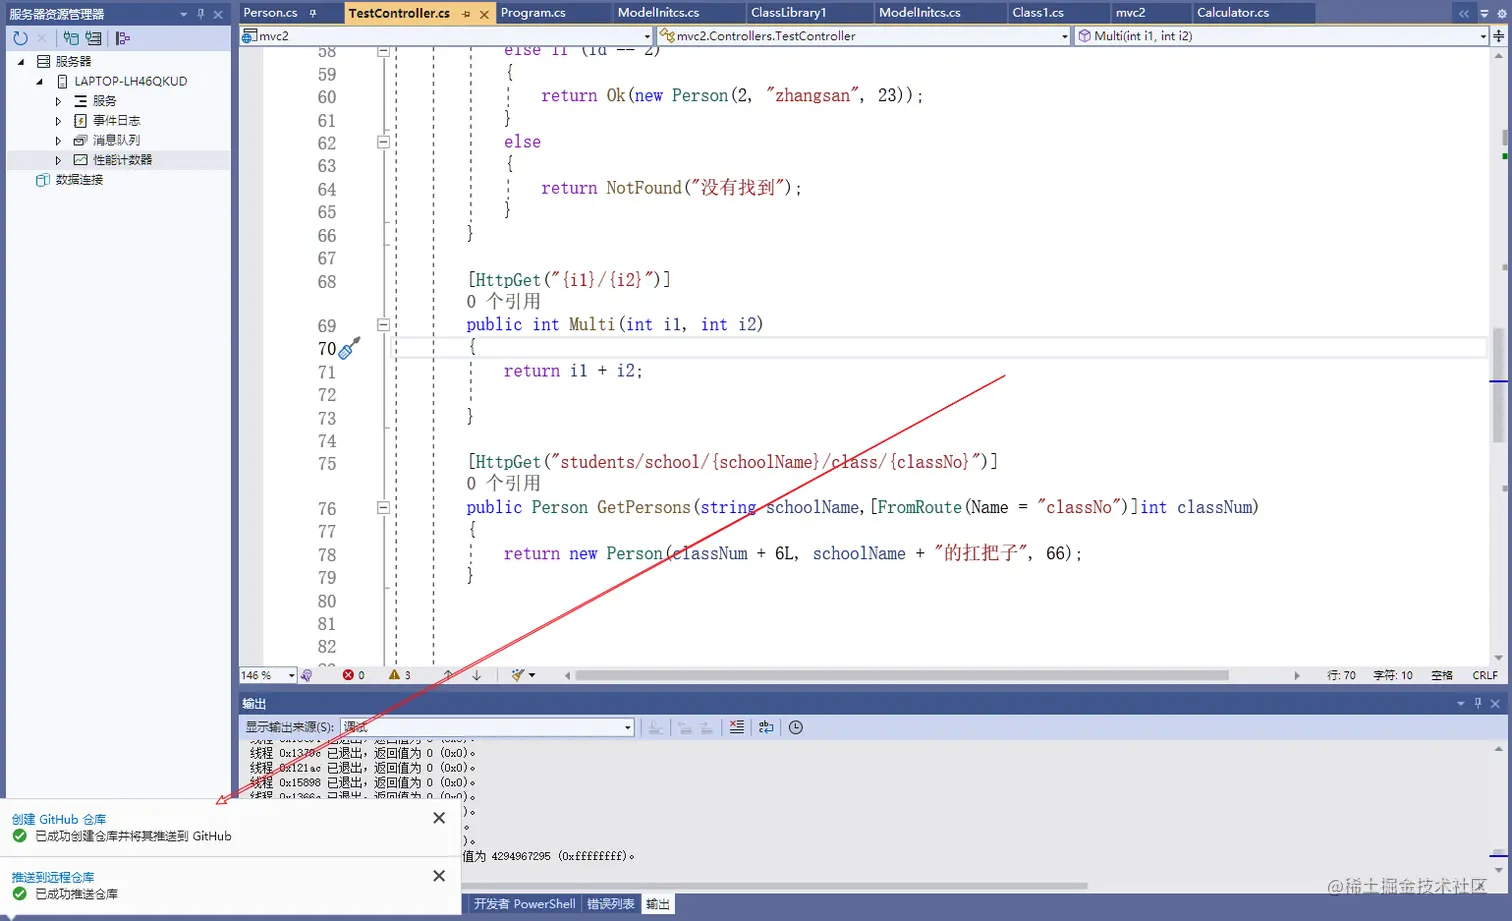This screenshot has height=921, width=1512.
Task: Collapse the GetPersons method at line 76
Action: [383, 507]
